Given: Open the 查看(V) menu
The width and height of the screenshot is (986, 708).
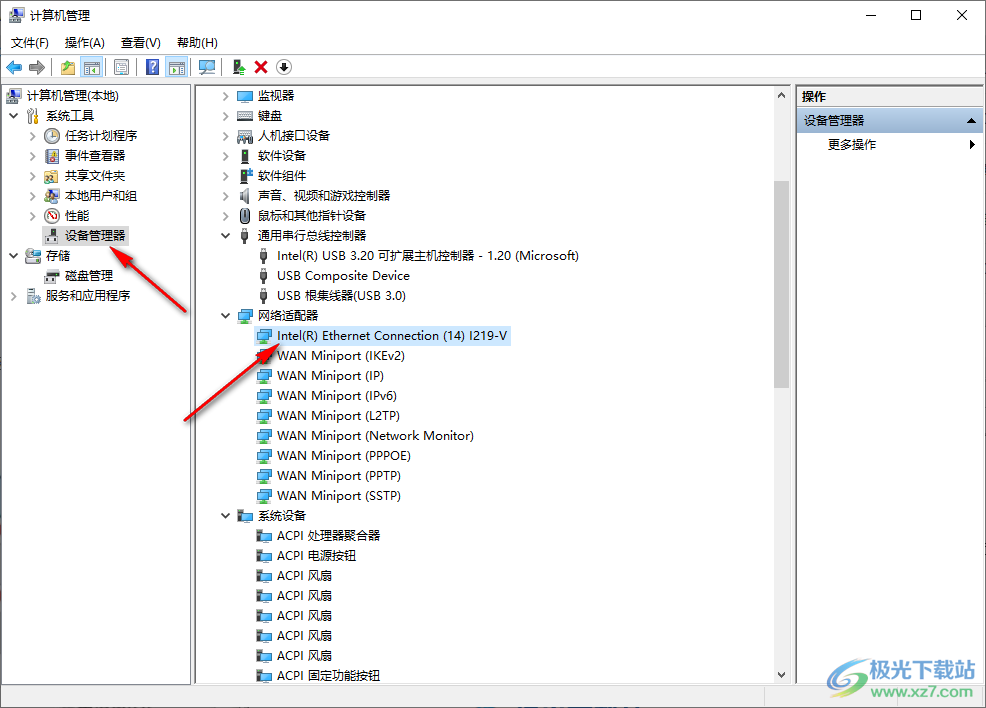Looking at the screenshot, I should tap(140, 43).
